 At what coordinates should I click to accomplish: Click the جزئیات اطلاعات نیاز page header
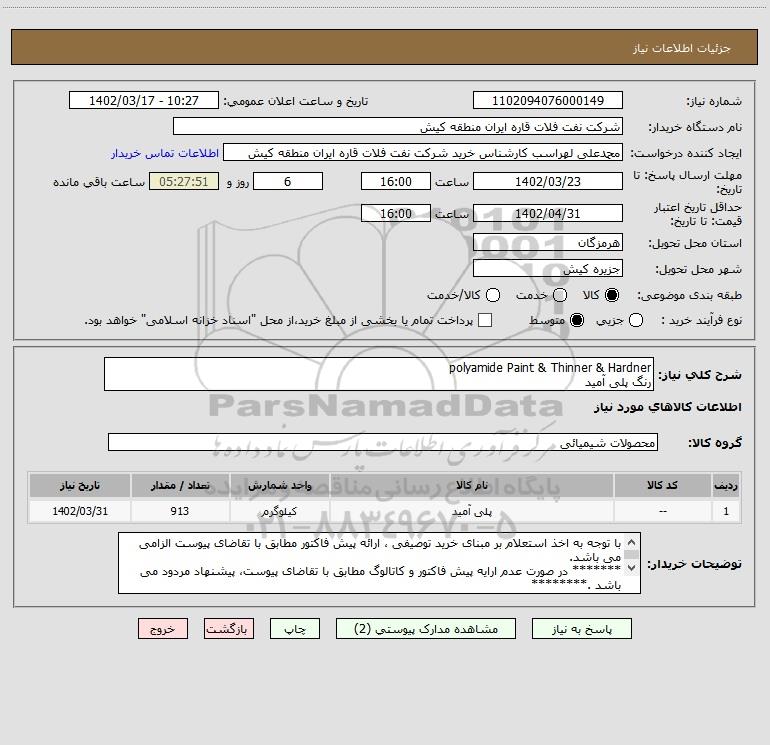click(x=385, y=48)
